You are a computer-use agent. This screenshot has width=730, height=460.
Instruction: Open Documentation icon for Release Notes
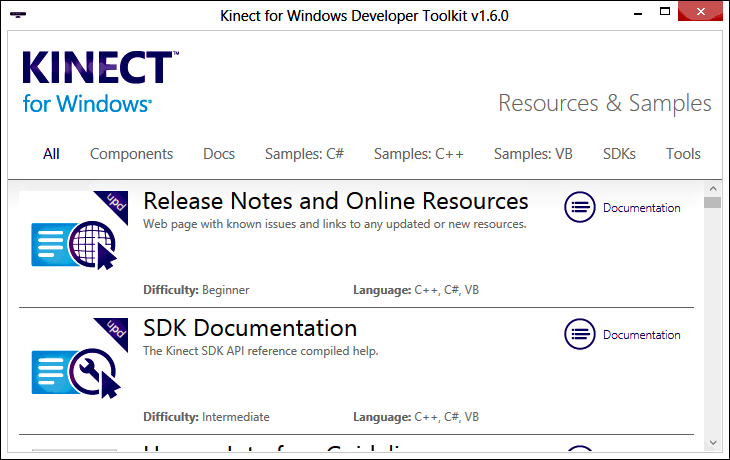coord(580,207)
